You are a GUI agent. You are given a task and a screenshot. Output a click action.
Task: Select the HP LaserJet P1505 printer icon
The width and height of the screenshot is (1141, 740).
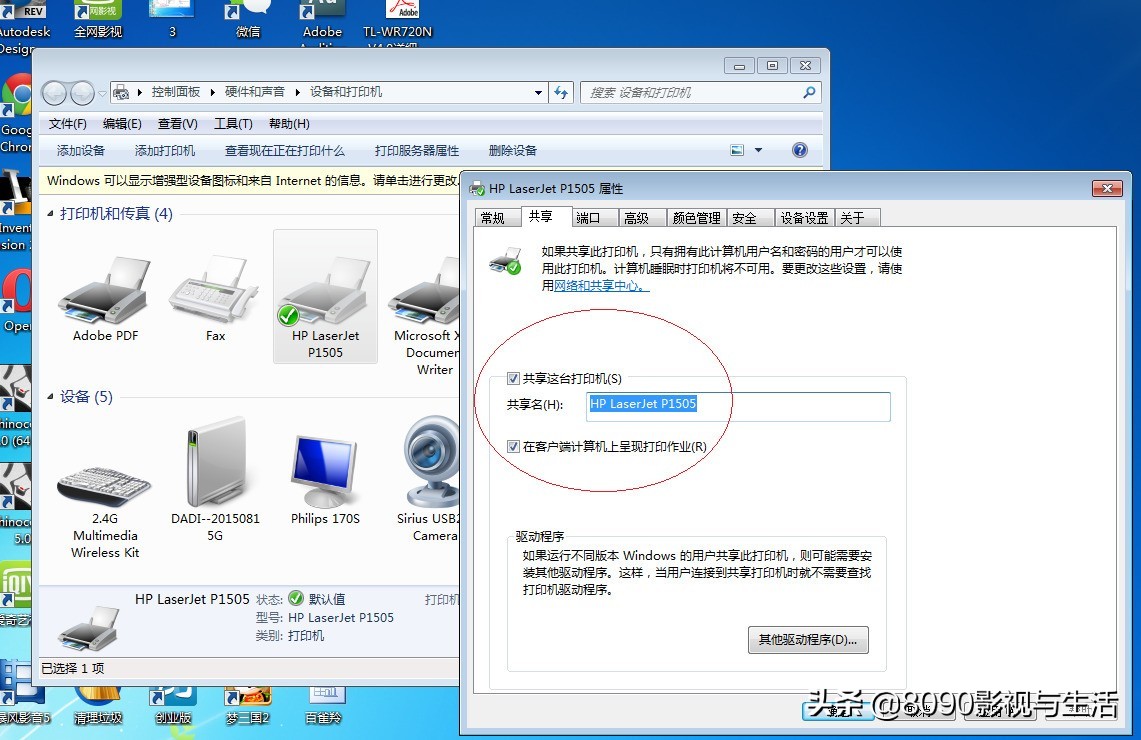pos(325,290)
